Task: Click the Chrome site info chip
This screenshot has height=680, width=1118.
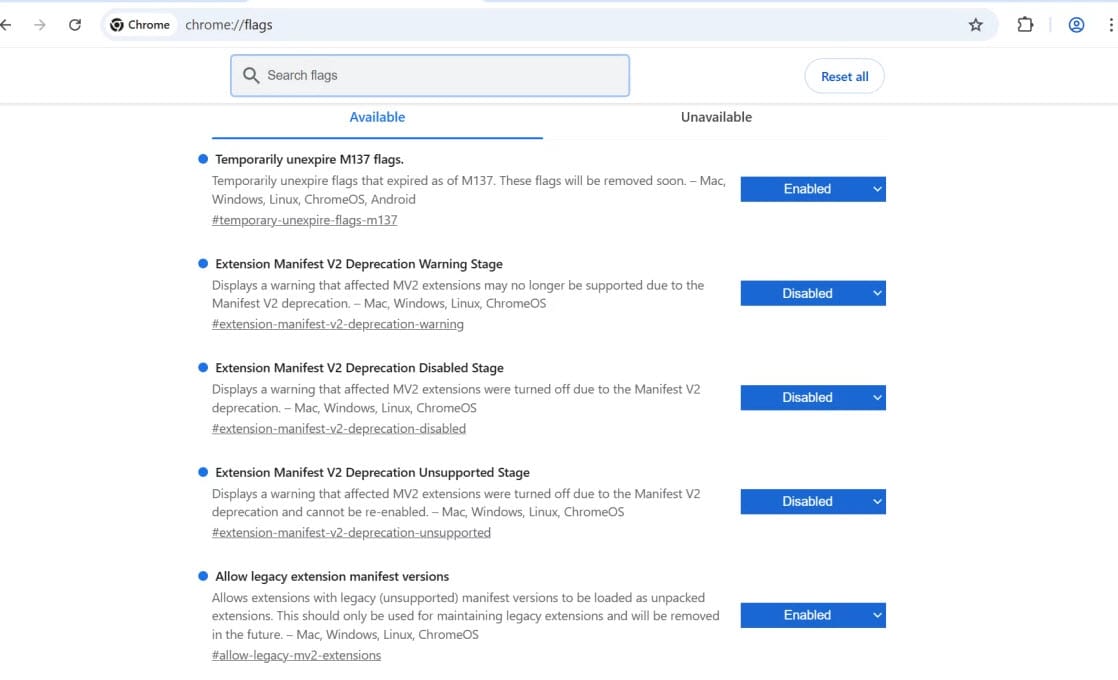Action: (x=140, y=25)
